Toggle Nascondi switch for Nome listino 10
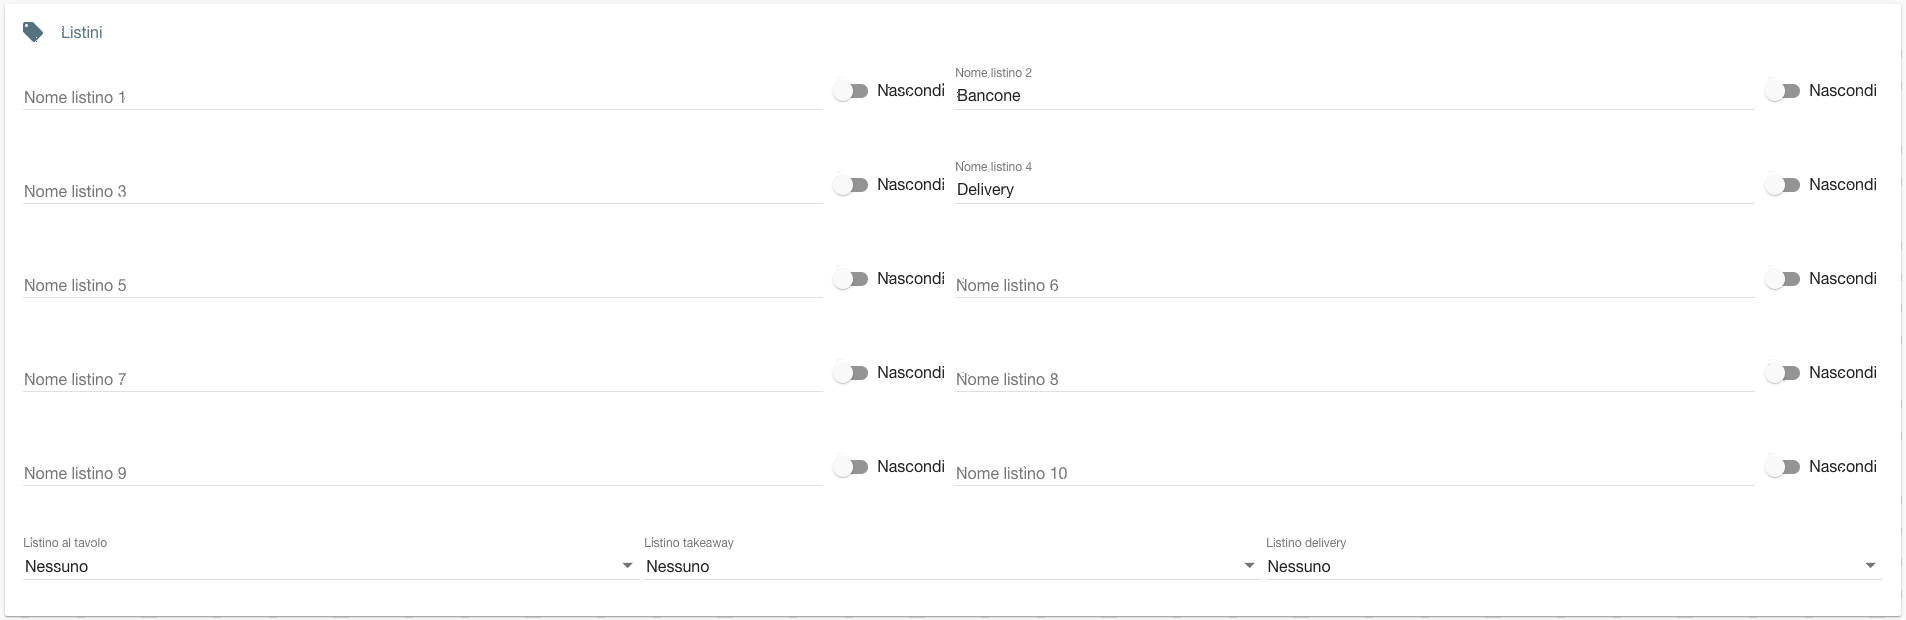The height and width of the screenshot is (620, 1906). [x=1783, y=467]
